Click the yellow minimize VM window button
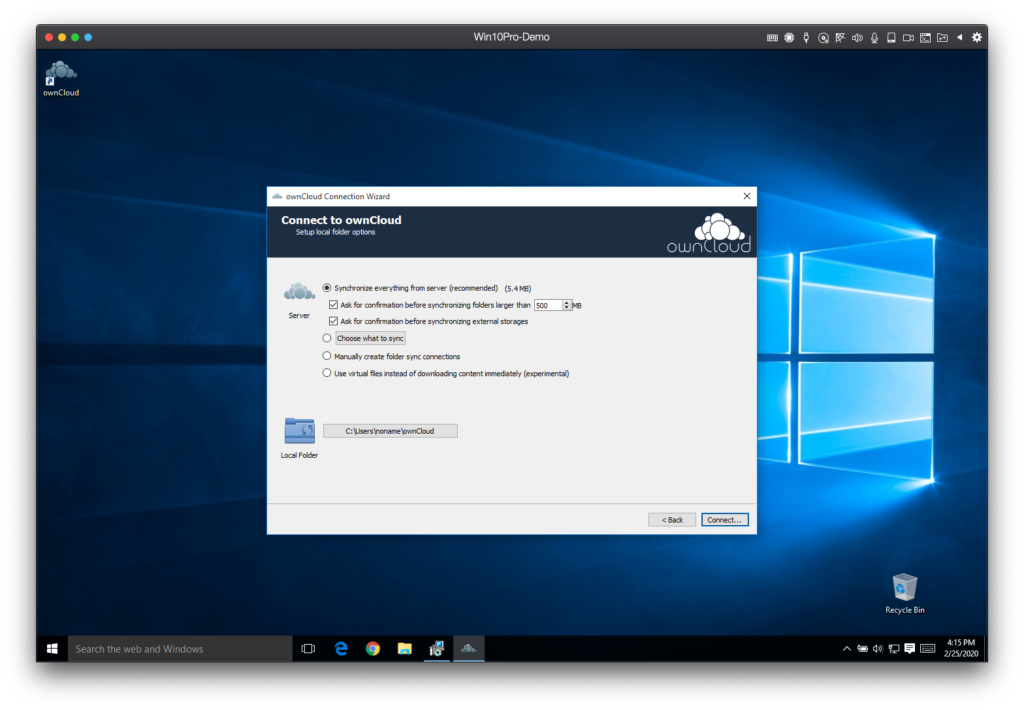Screen dimensions: 1024x710 (62, 37)
